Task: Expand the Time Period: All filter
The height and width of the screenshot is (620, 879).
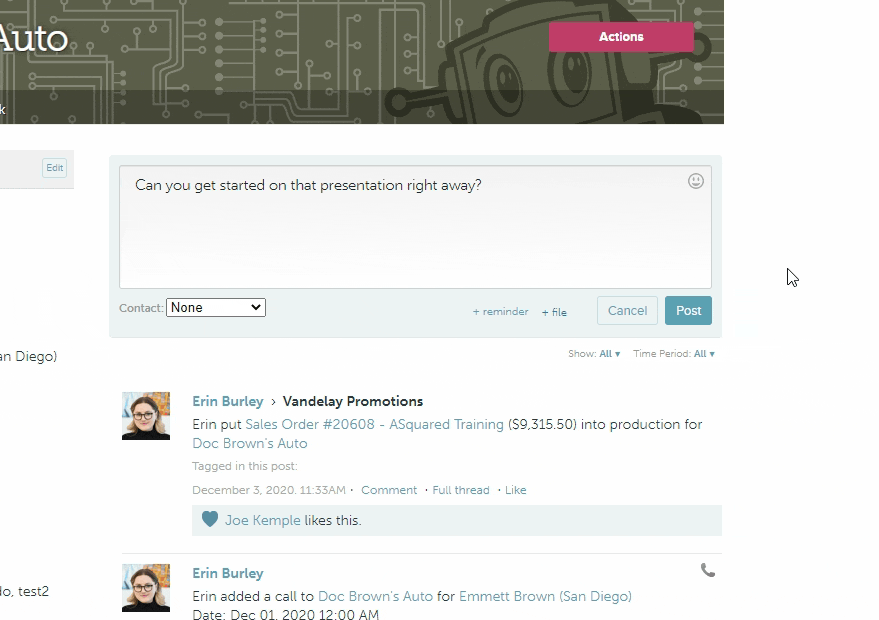Action: click(704, 354)
